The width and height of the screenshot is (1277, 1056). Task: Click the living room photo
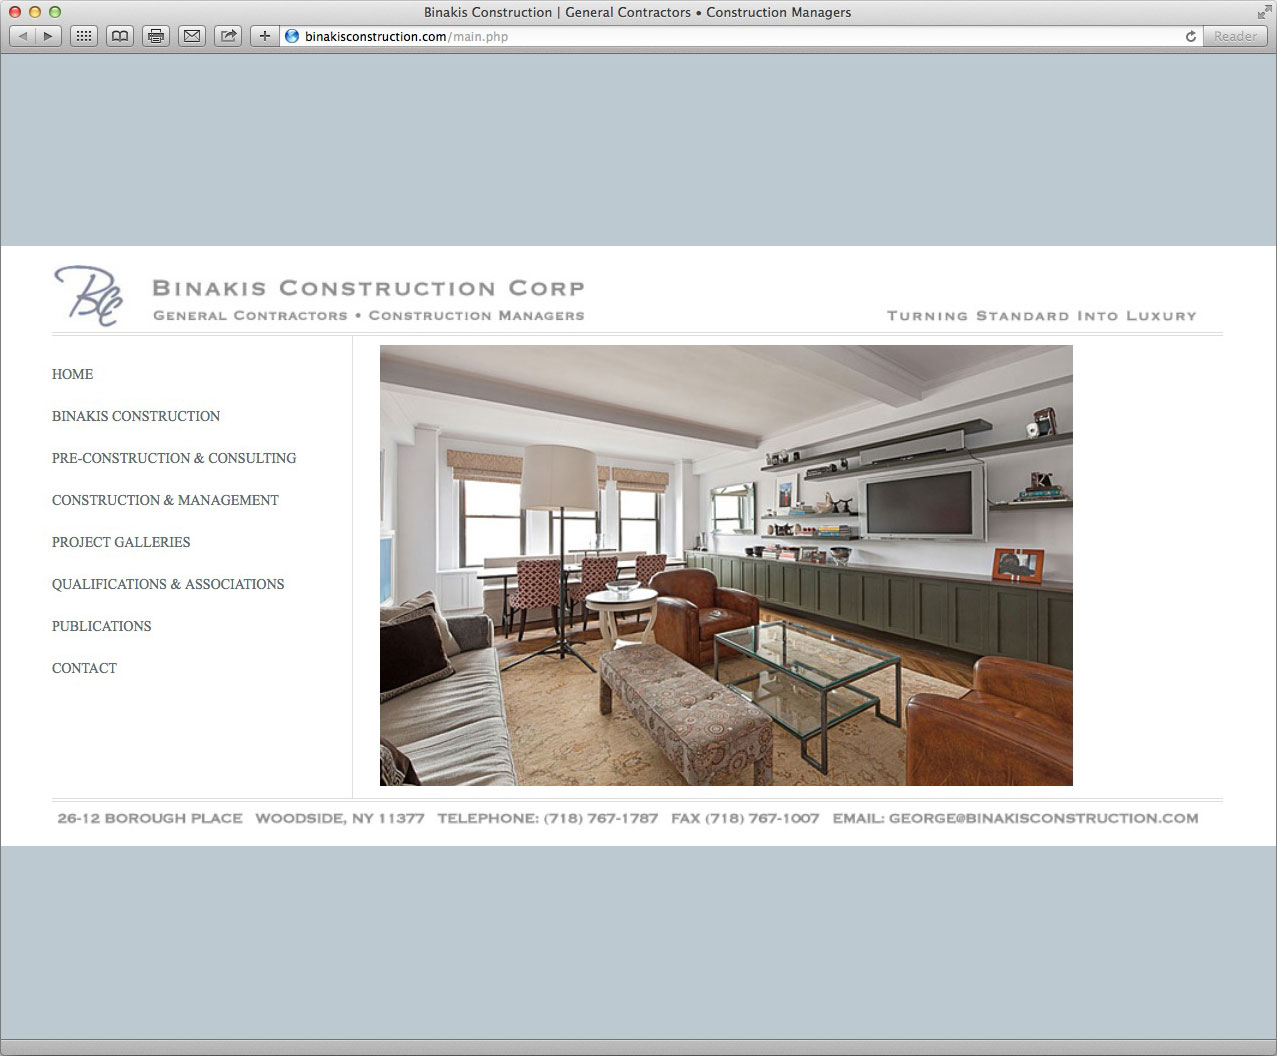[726, 565]
